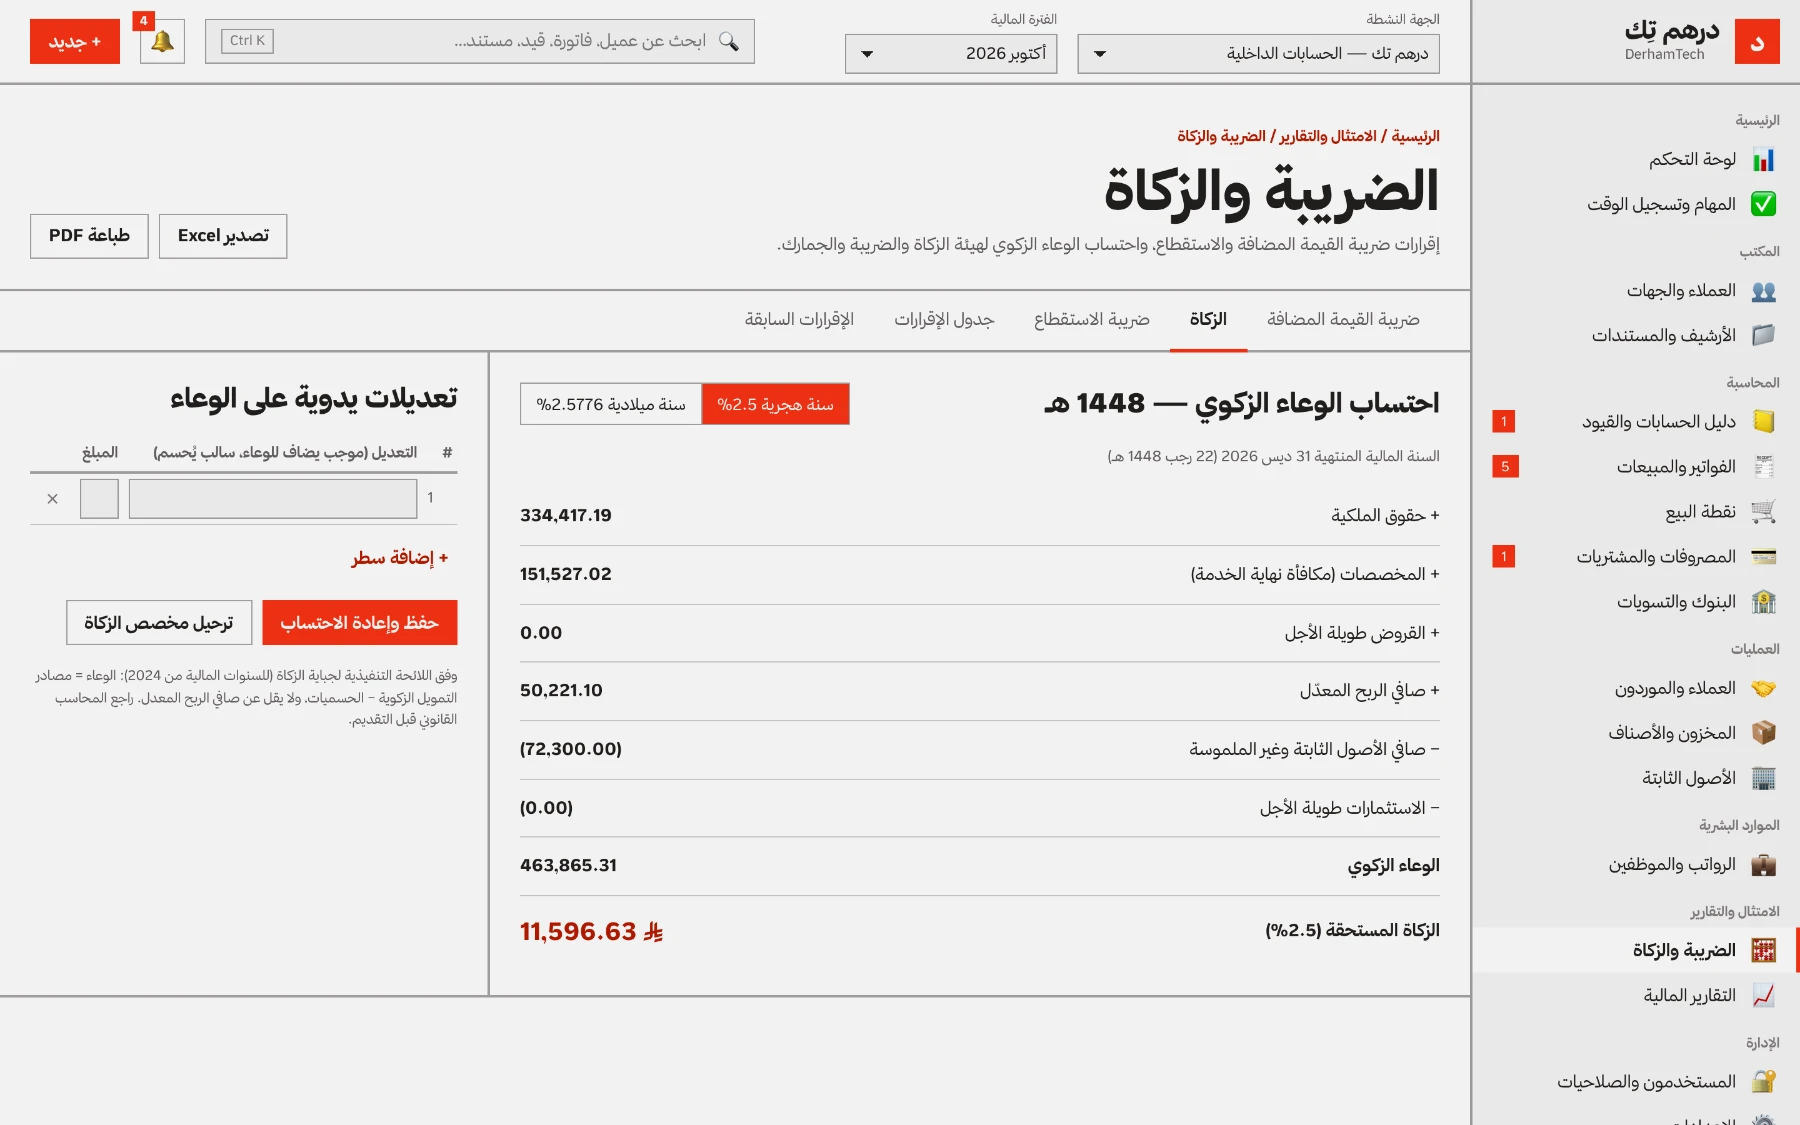Open the chart of accounts yellow book icon
This screenshot has width=1800, height=1125.
pyautogui.click(x=1763, y=422)
